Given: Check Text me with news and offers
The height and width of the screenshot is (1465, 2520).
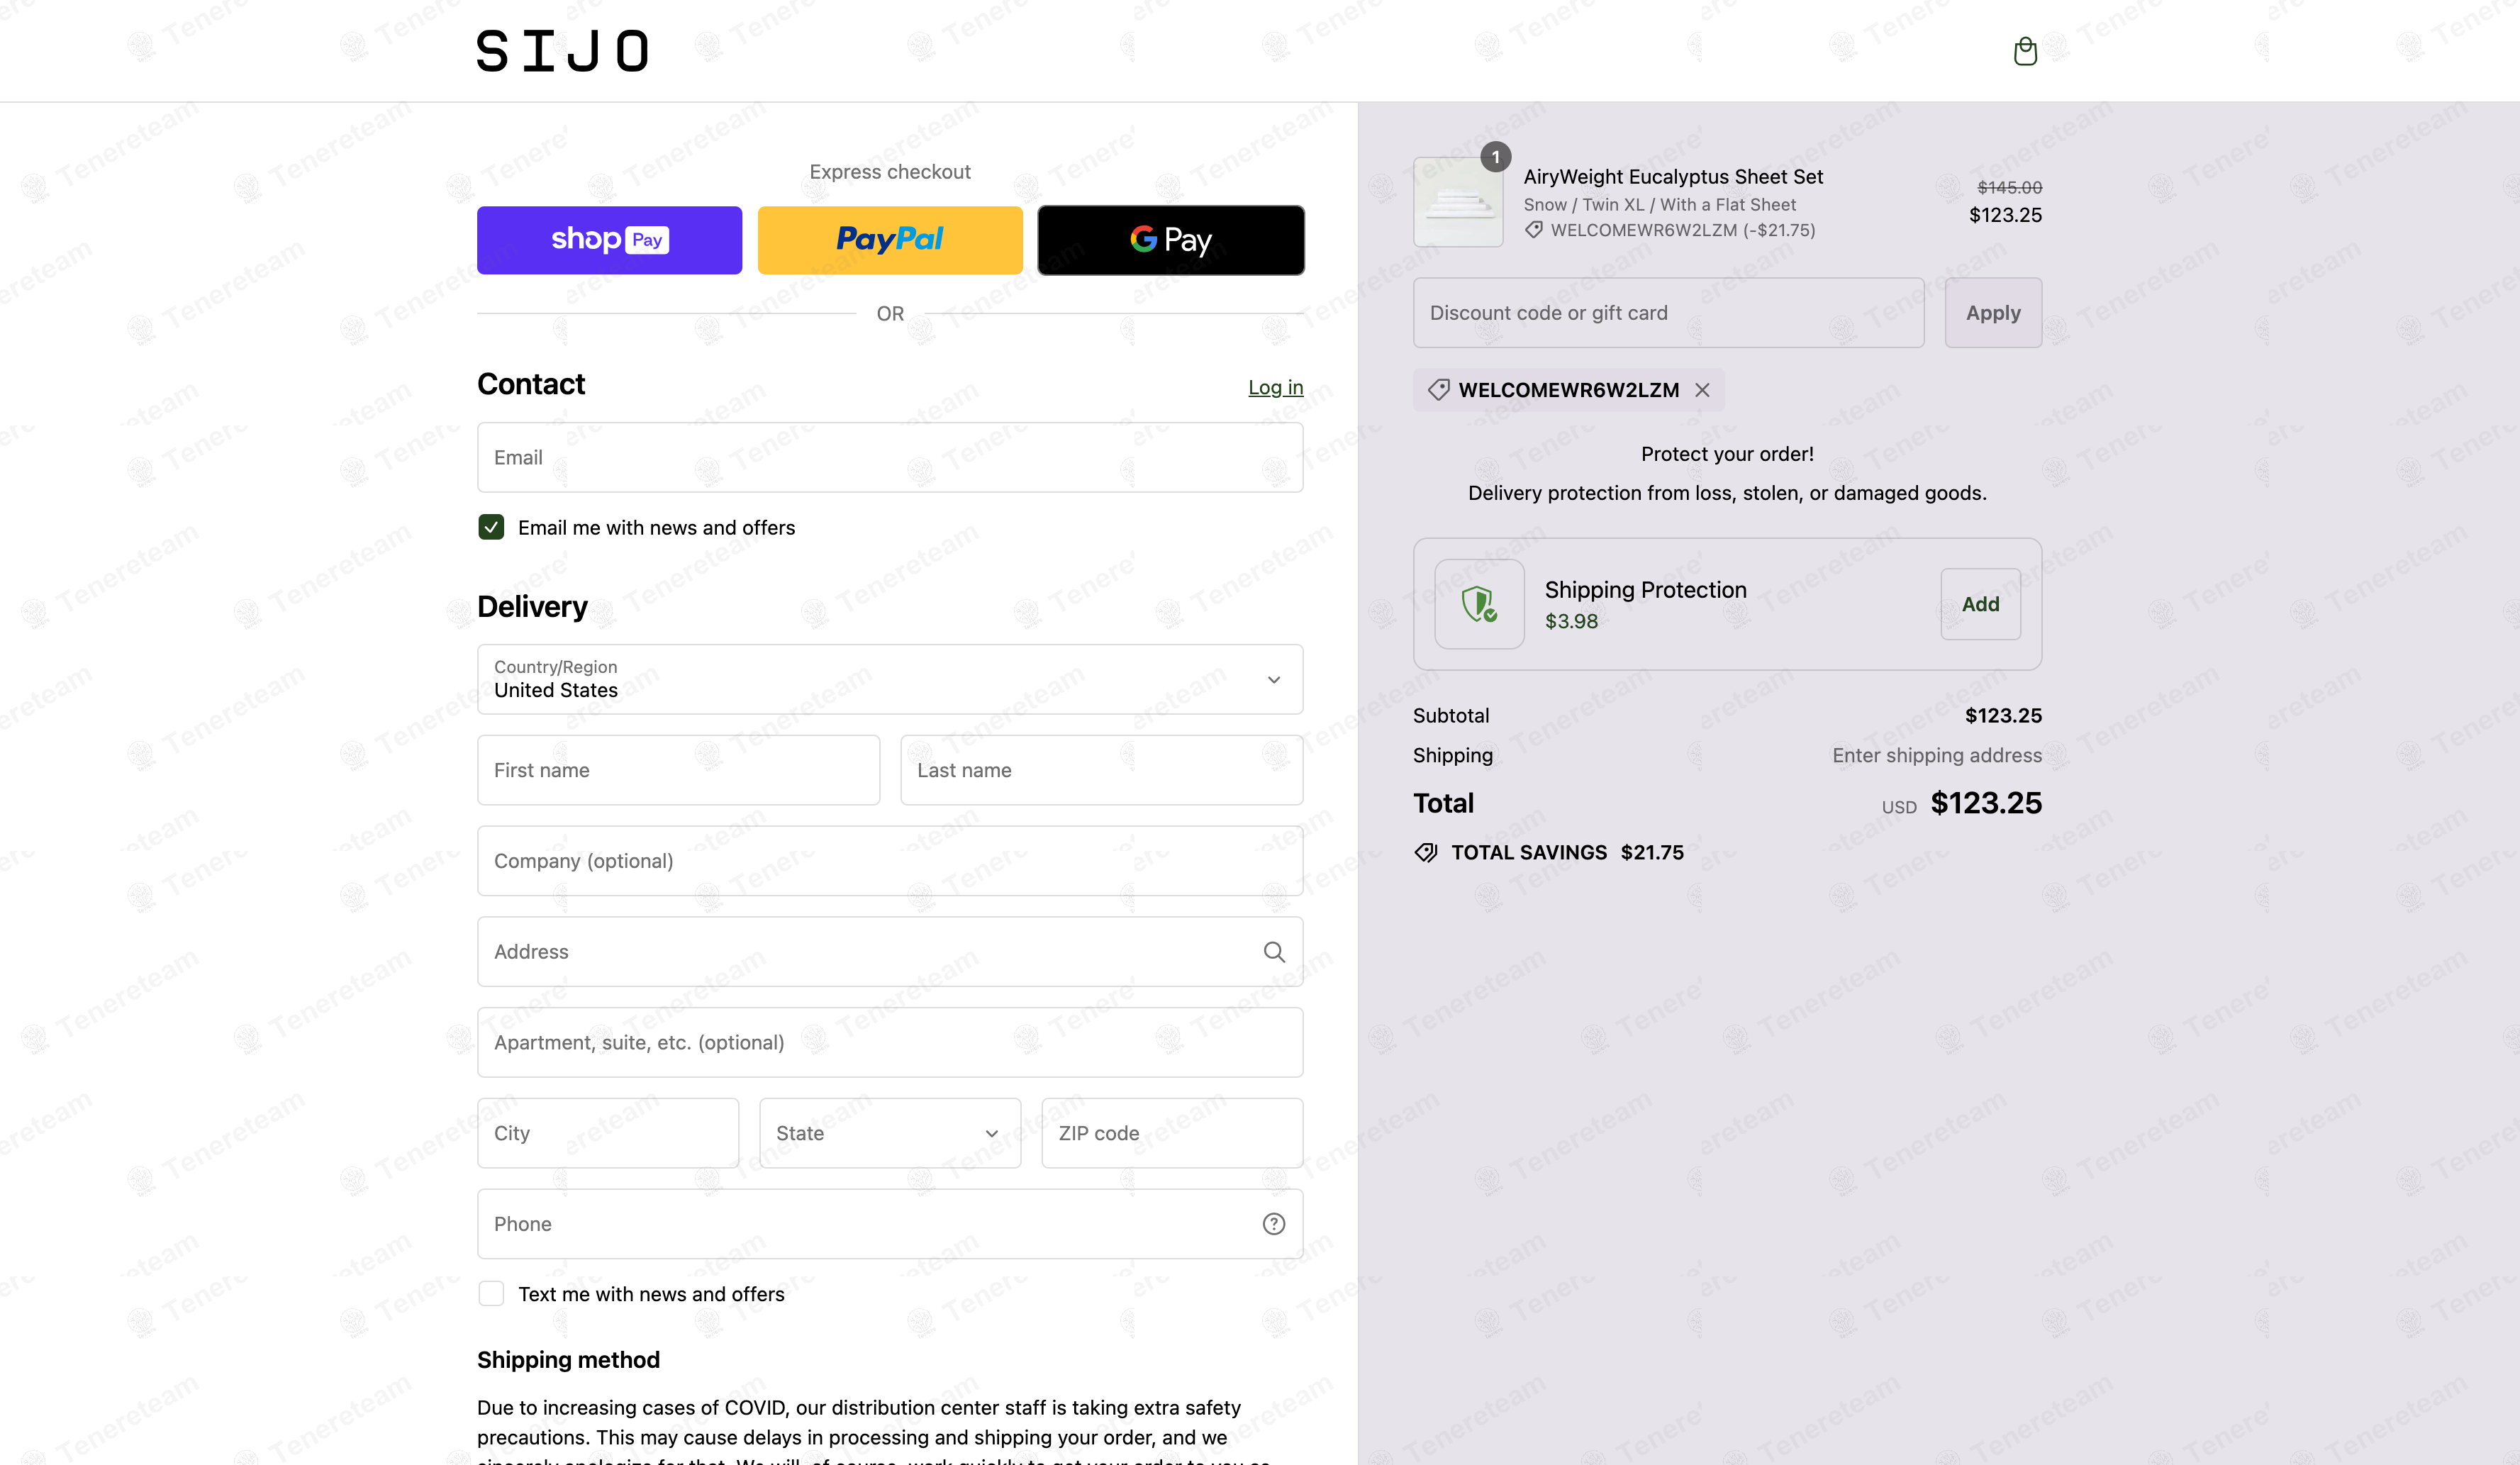Looking at the screenshot, I should (x=491, y=1294).
